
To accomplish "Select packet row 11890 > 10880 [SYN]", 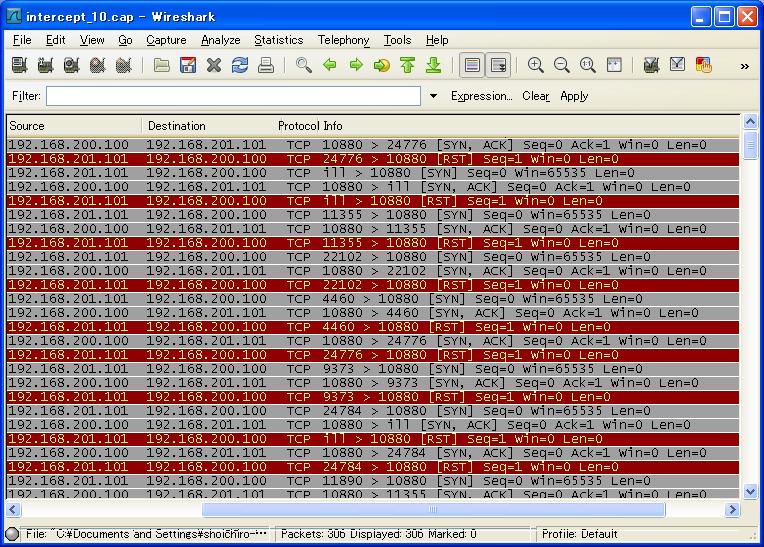I will coord(373,481).
